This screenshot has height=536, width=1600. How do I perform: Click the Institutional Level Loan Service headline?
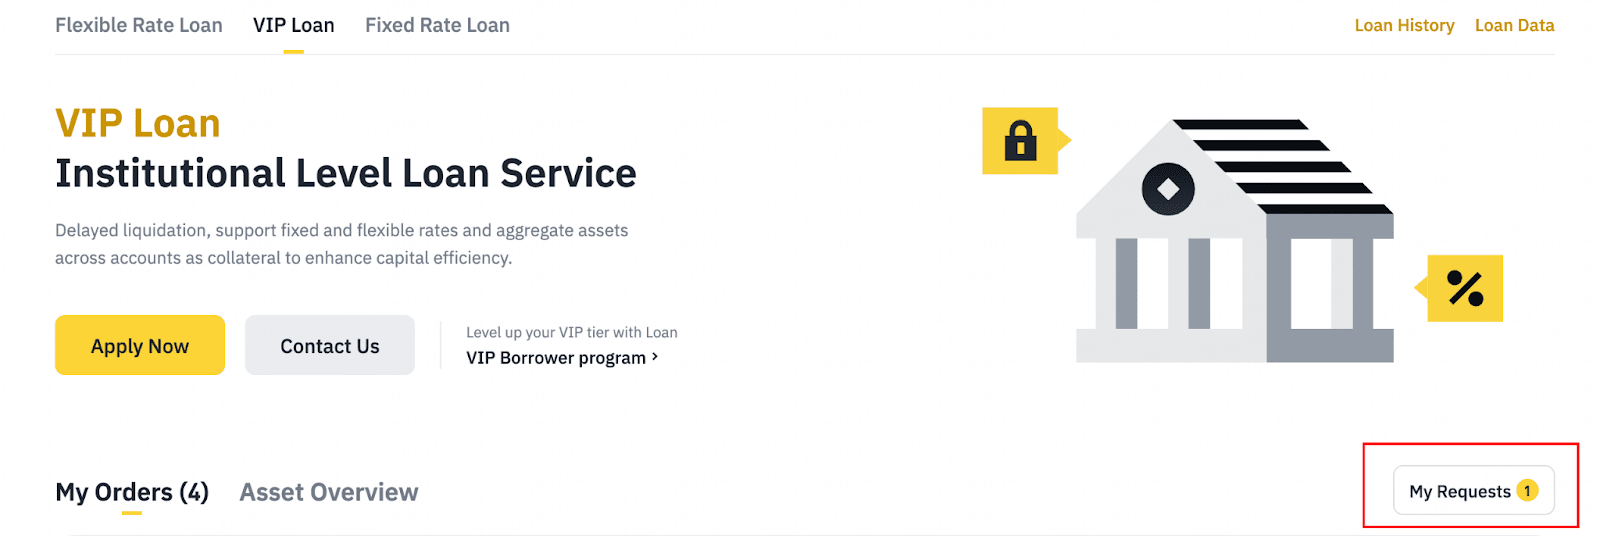[x=346, y=174]
